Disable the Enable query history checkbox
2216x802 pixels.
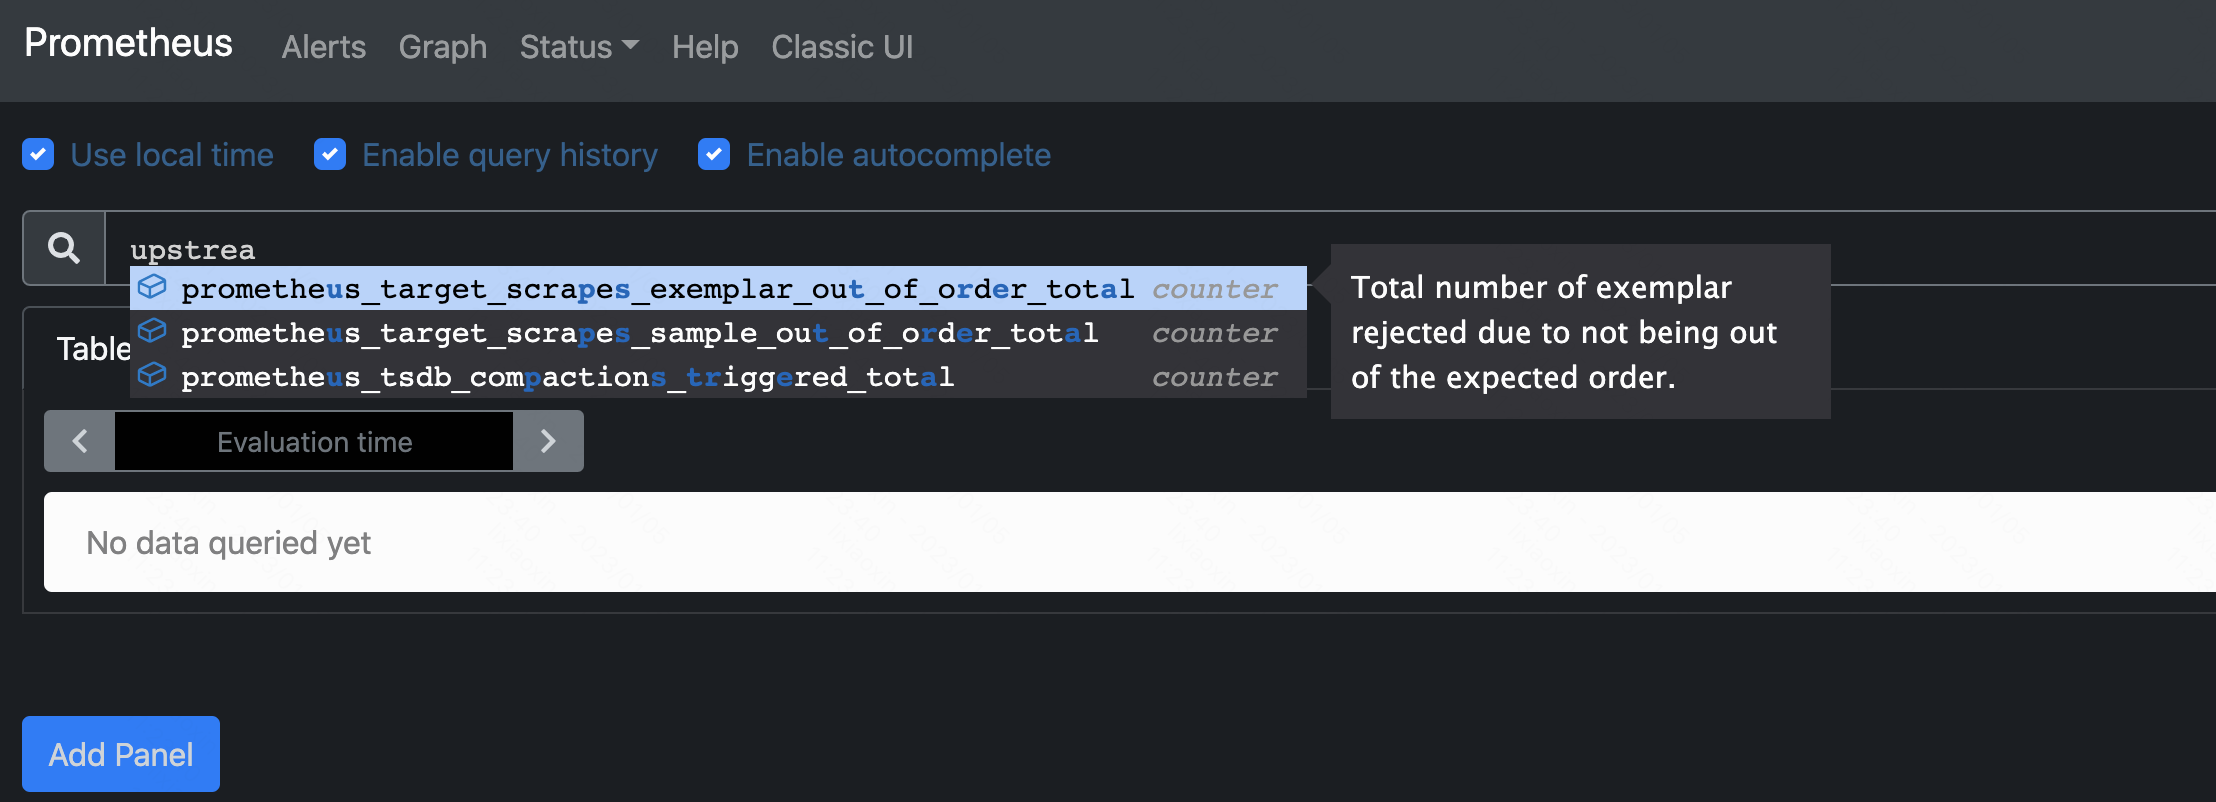point(330,154)
